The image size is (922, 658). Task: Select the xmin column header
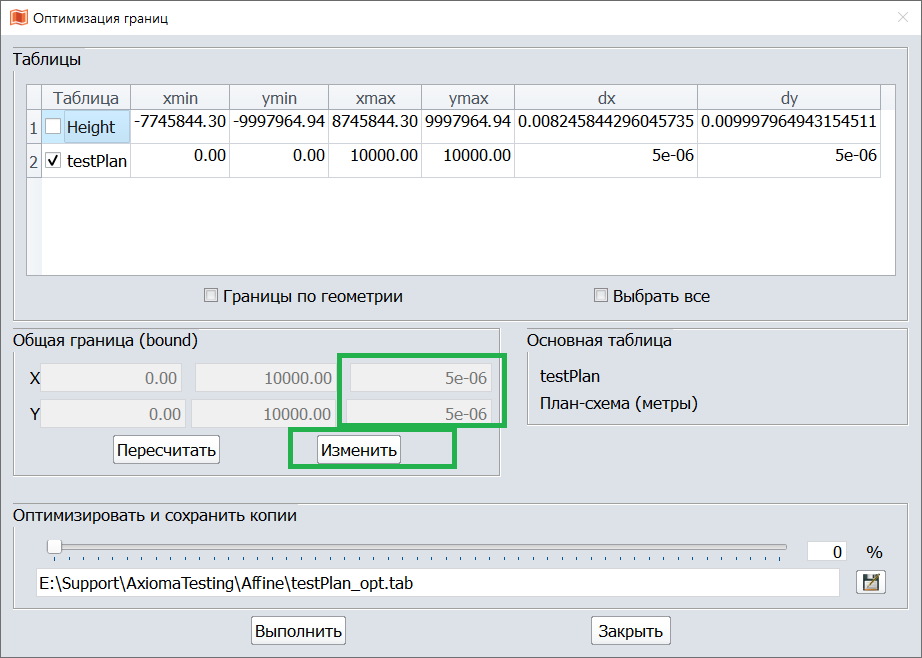(x=180, y=98)
